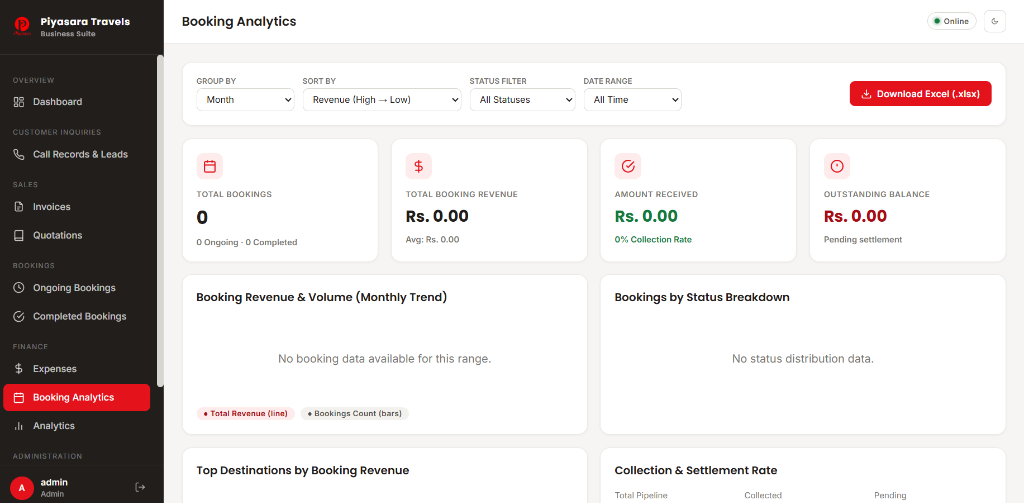
Task: Click the Collection & Settlement Rate heading
Action: tap(696, 470)
